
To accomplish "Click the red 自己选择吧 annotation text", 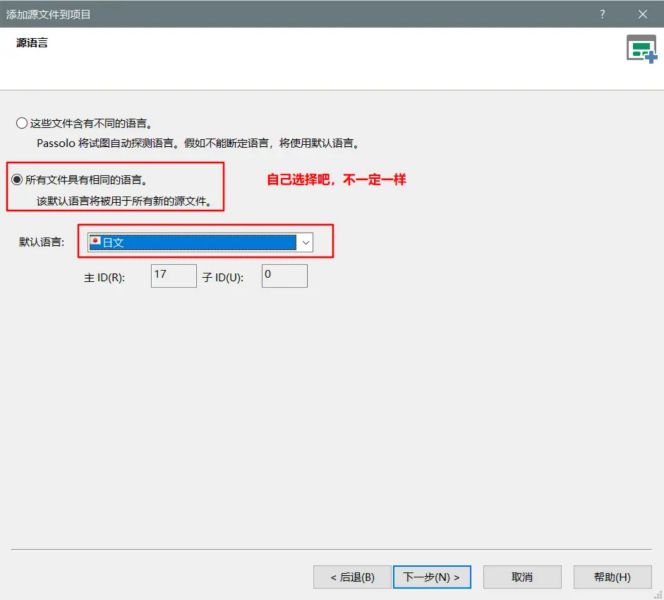I will tap(336, 180).
